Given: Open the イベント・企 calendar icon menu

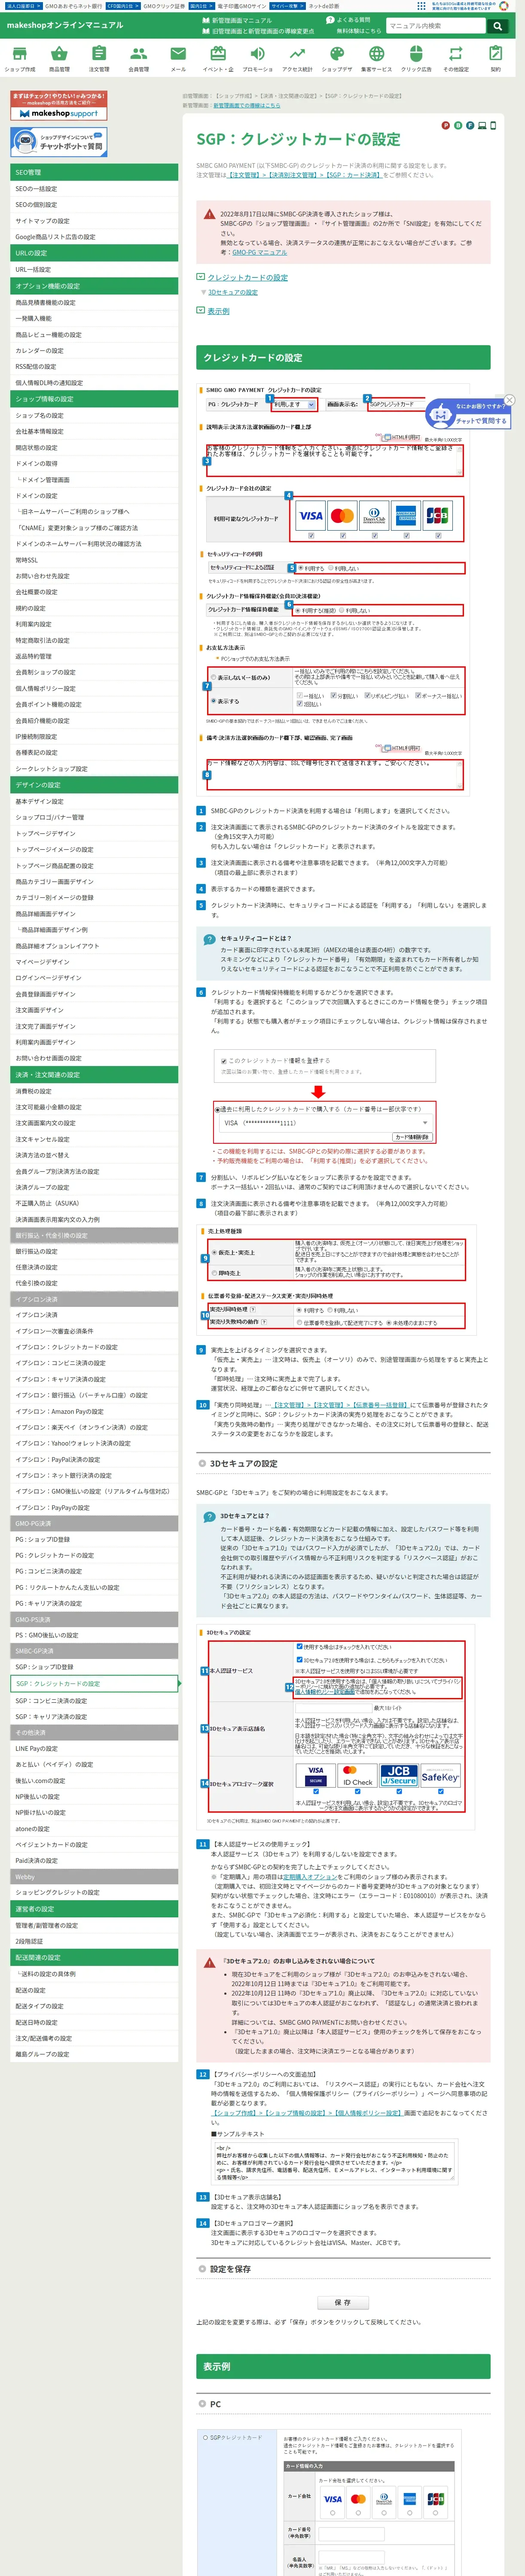Looking at the screenshot, I should tap(218, 59).
